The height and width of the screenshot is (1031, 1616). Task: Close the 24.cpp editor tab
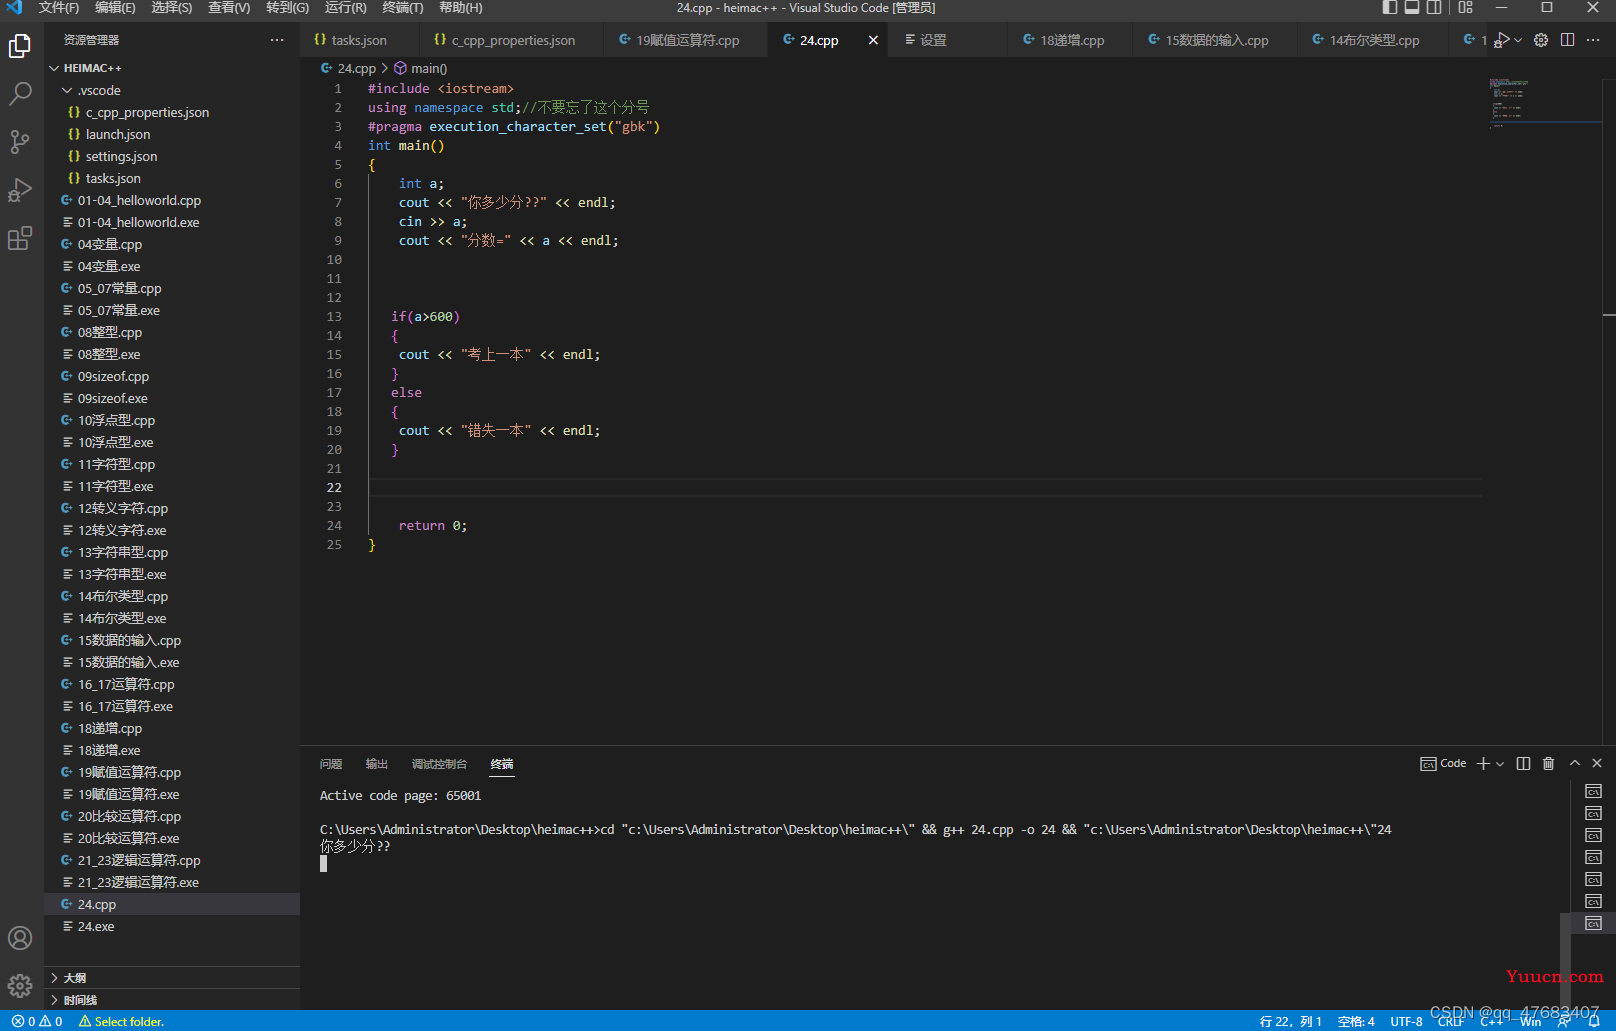pos(873,40)
